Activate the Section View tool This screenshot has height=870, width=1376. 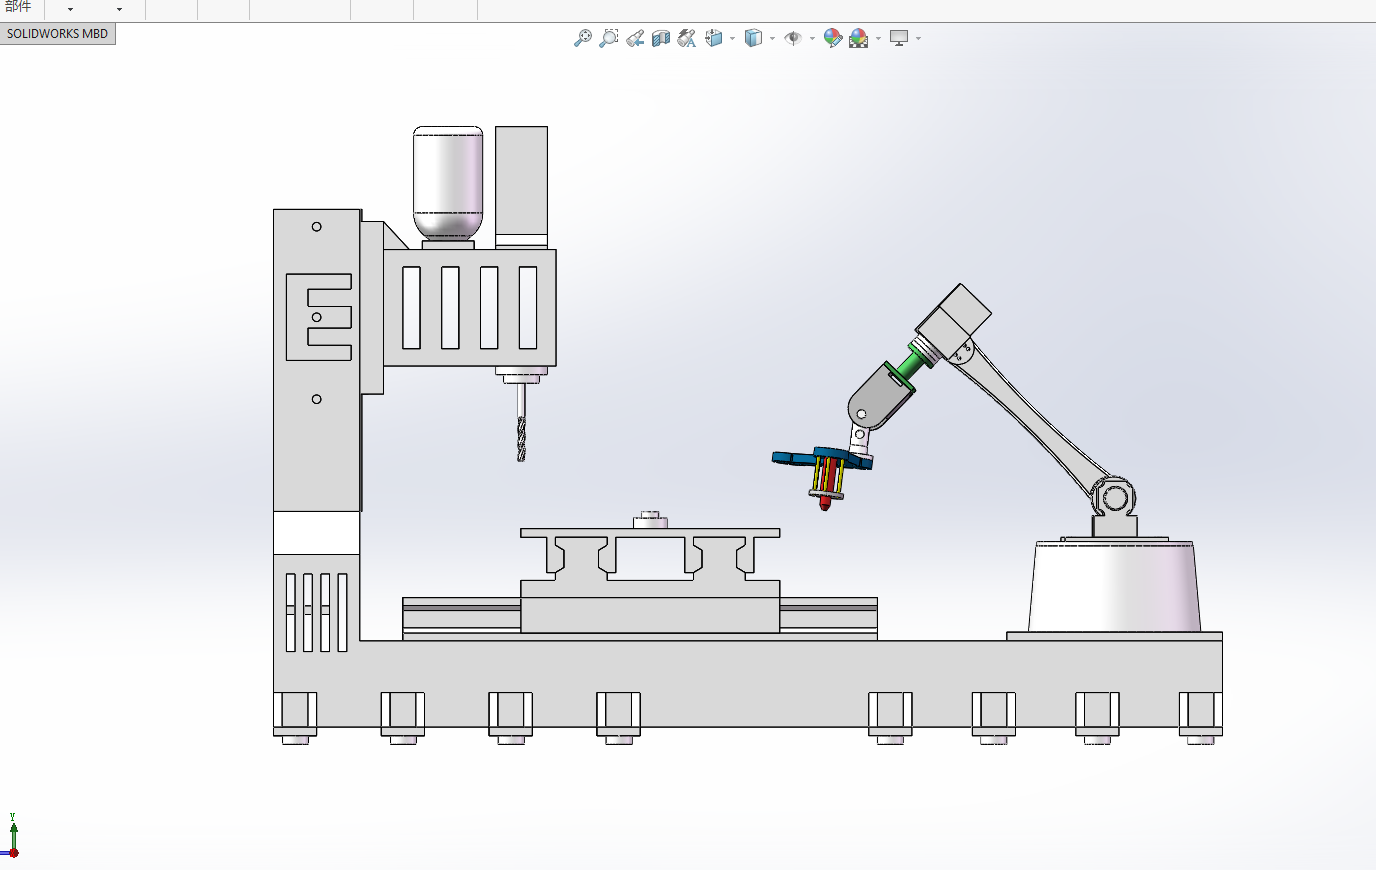point(661,38)
